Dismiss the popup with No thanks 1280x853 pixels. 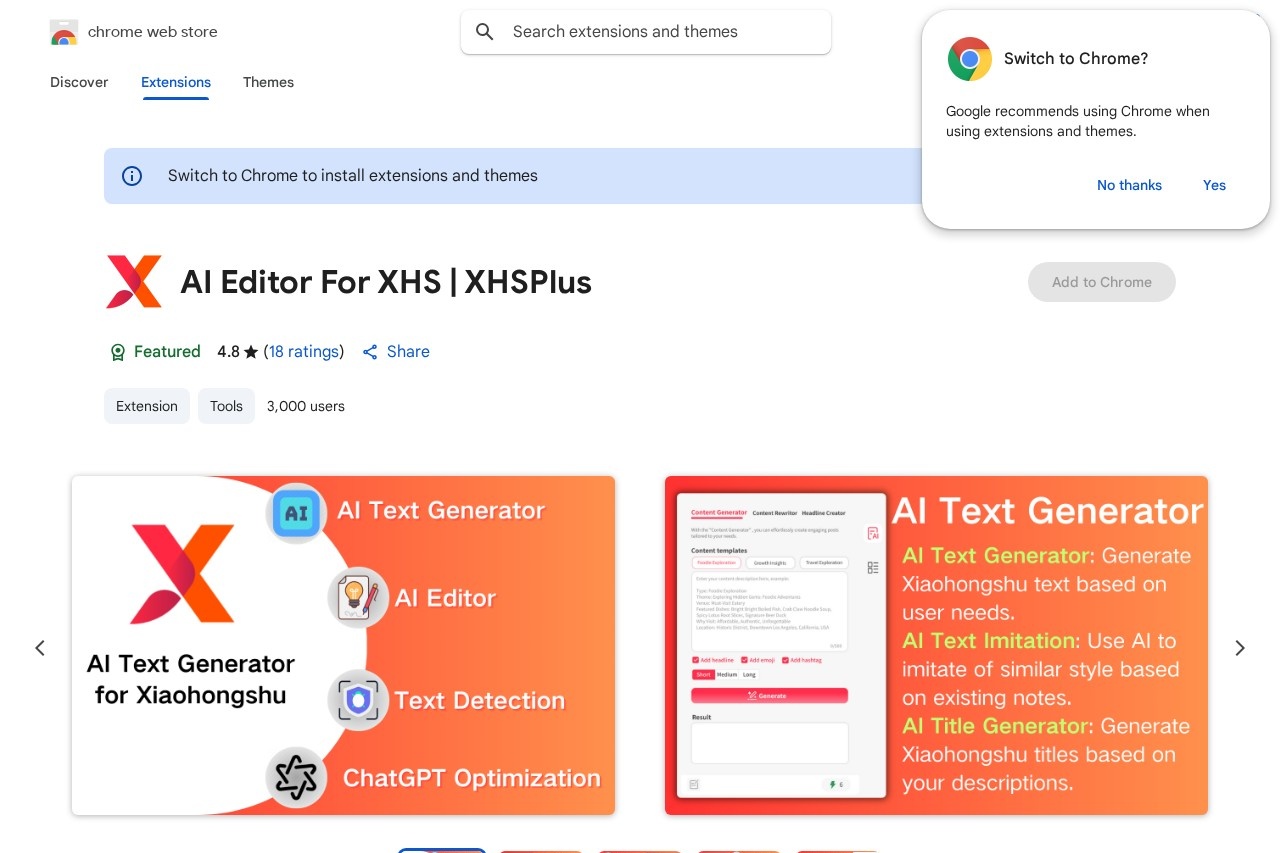click(1129, 185)
